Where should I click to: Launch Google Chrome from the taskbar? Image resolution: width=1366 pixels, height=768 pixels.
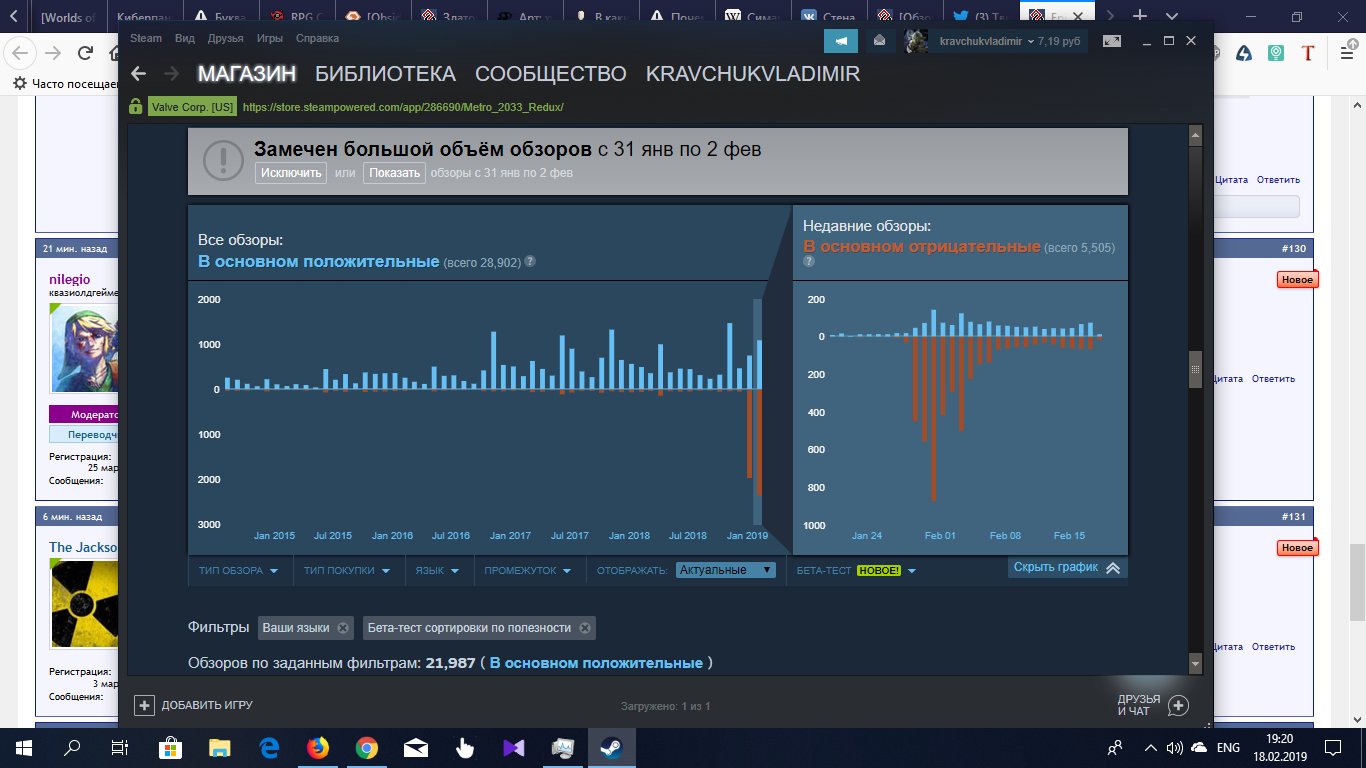click(366, 747)
